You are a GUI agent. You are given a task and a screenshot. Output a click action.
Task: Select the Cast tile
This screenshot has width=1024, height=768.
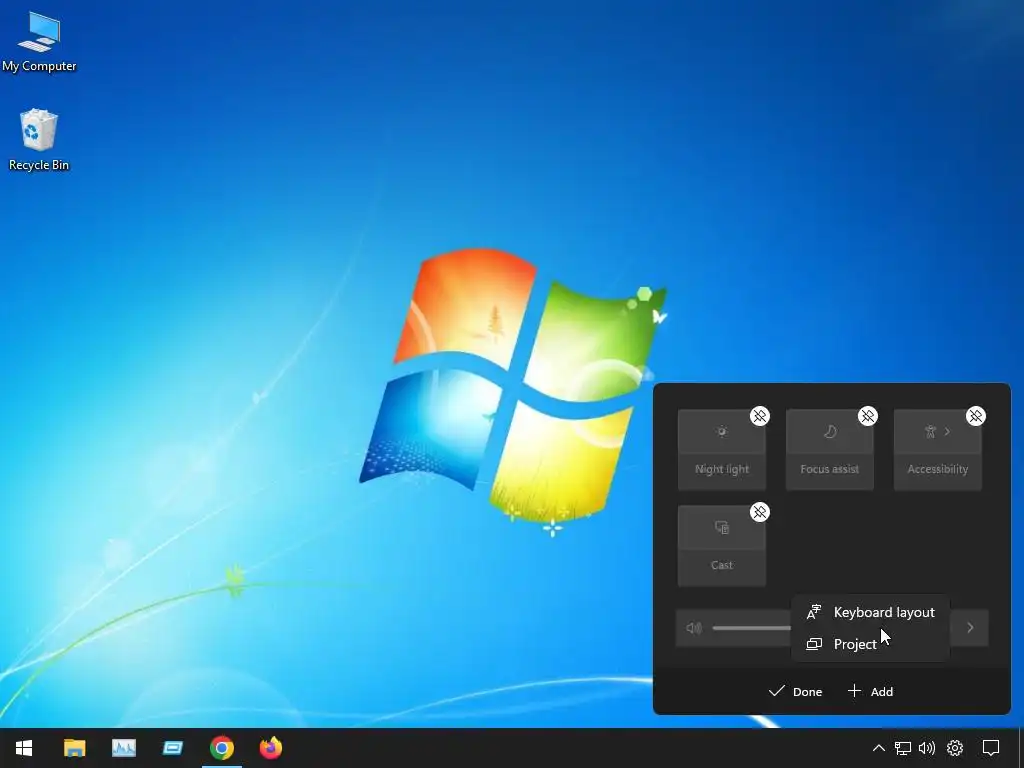[722, 546]
